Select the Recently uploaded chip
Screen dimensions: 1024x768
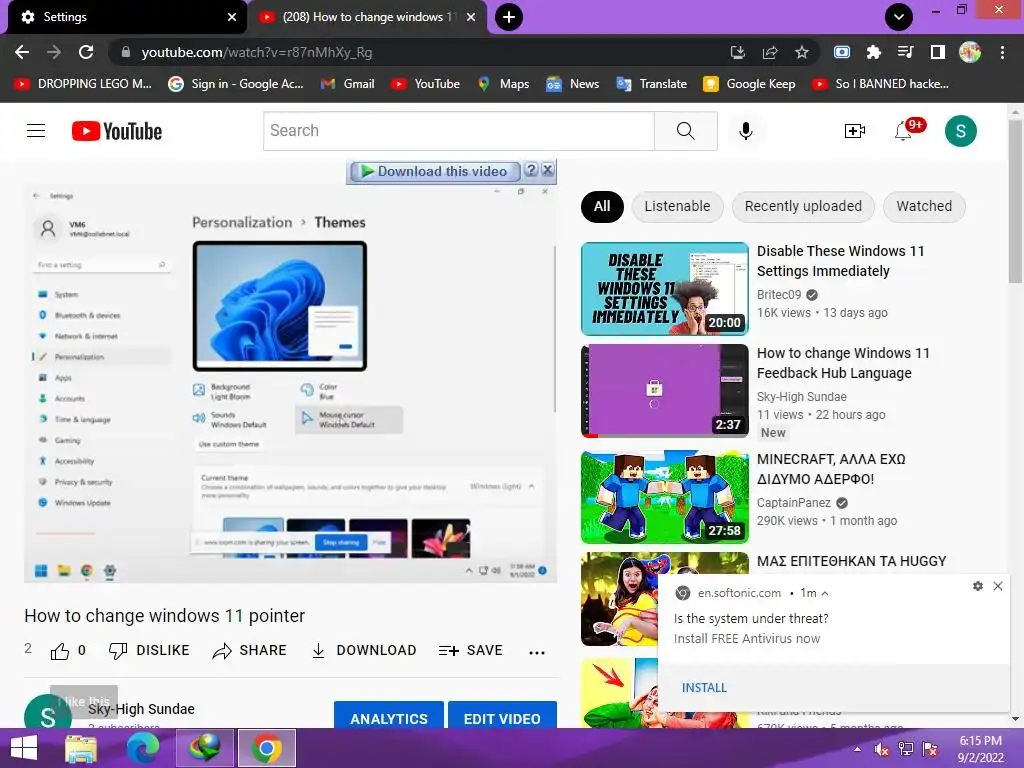tap(803, 206)
